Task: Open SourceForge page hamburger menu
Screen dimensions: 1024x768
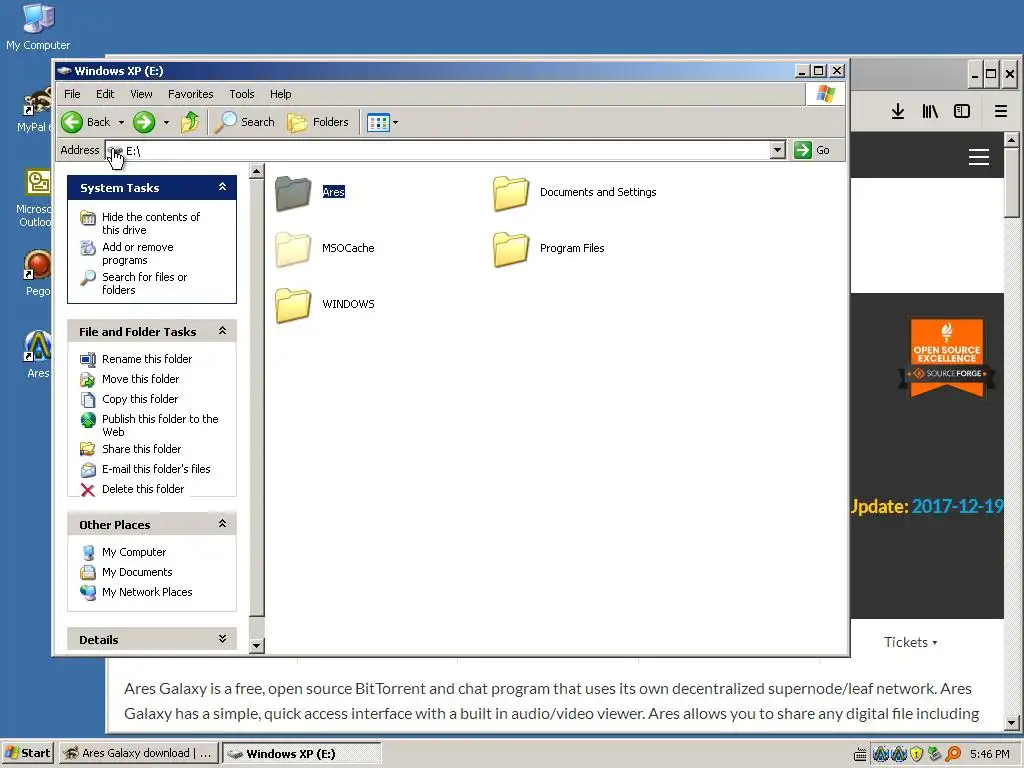Action: click(x=978, y=157)
